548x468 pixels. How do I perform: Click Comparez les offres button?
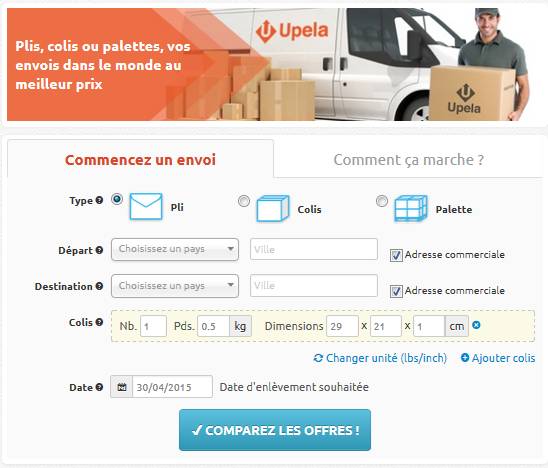click(x=275, y=430)
